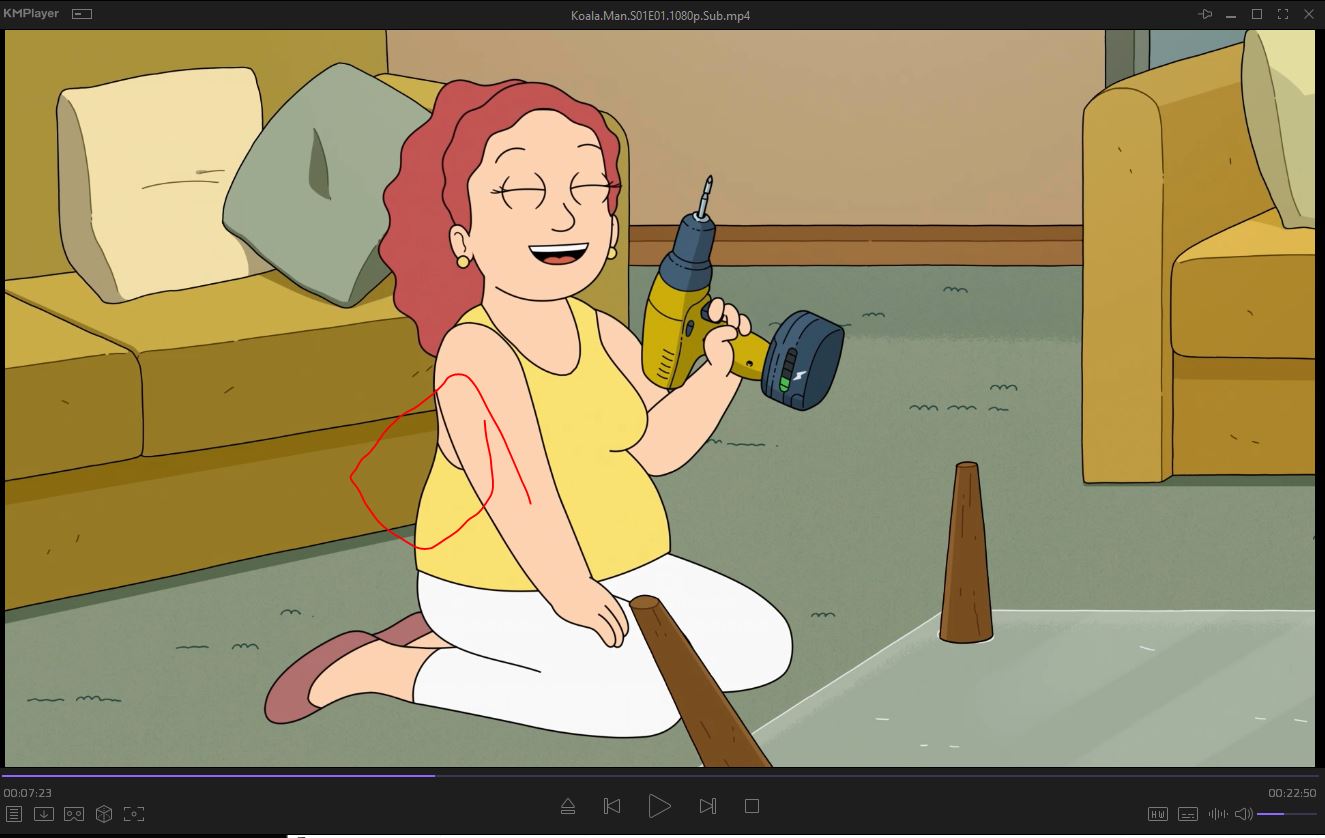Play the video

[659, 806]
